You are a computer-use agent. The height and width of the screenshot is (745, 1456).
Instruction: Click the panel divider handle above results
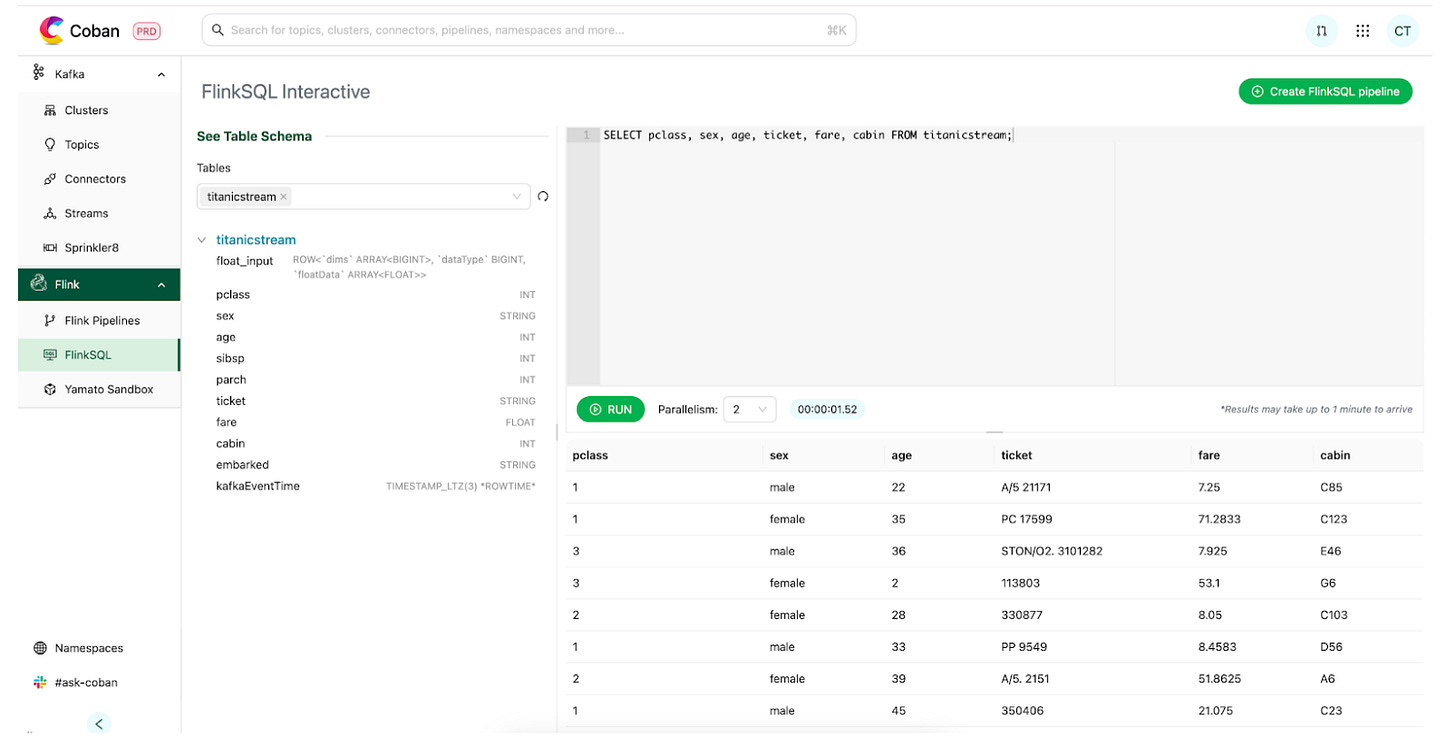[994, 432]
